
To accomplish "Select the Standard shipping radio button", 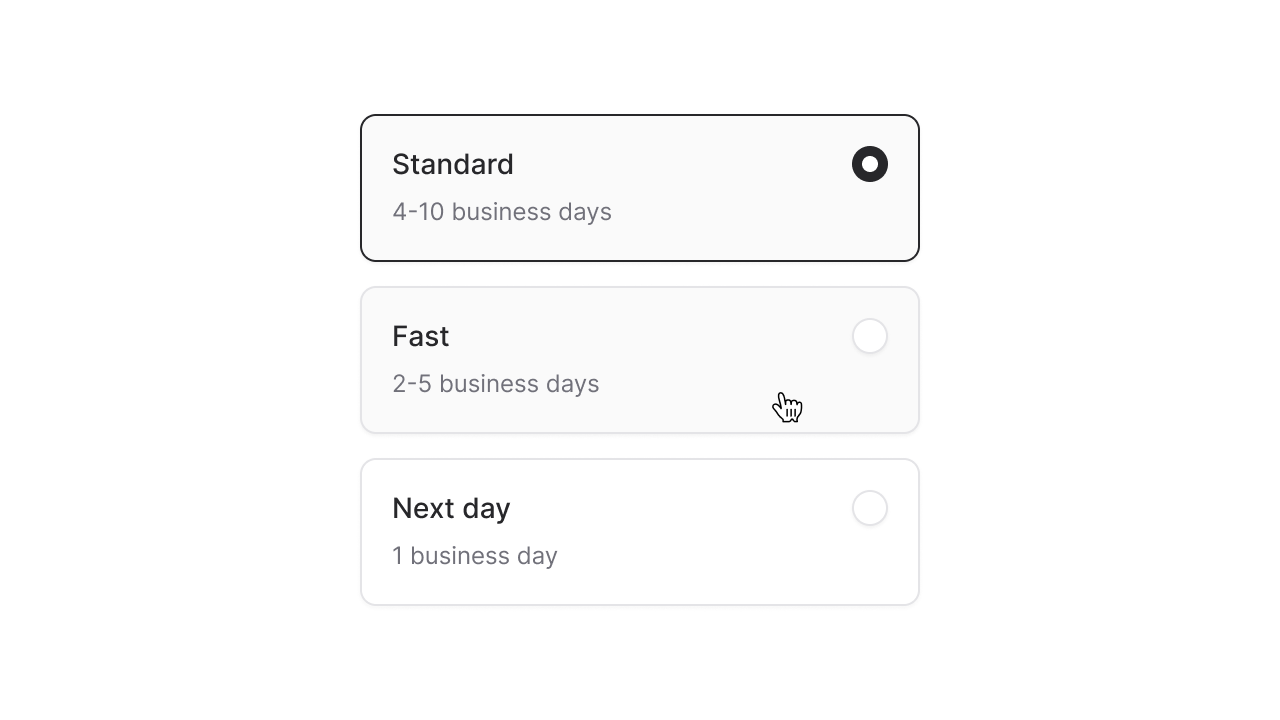I will click(x=870, y=164).
